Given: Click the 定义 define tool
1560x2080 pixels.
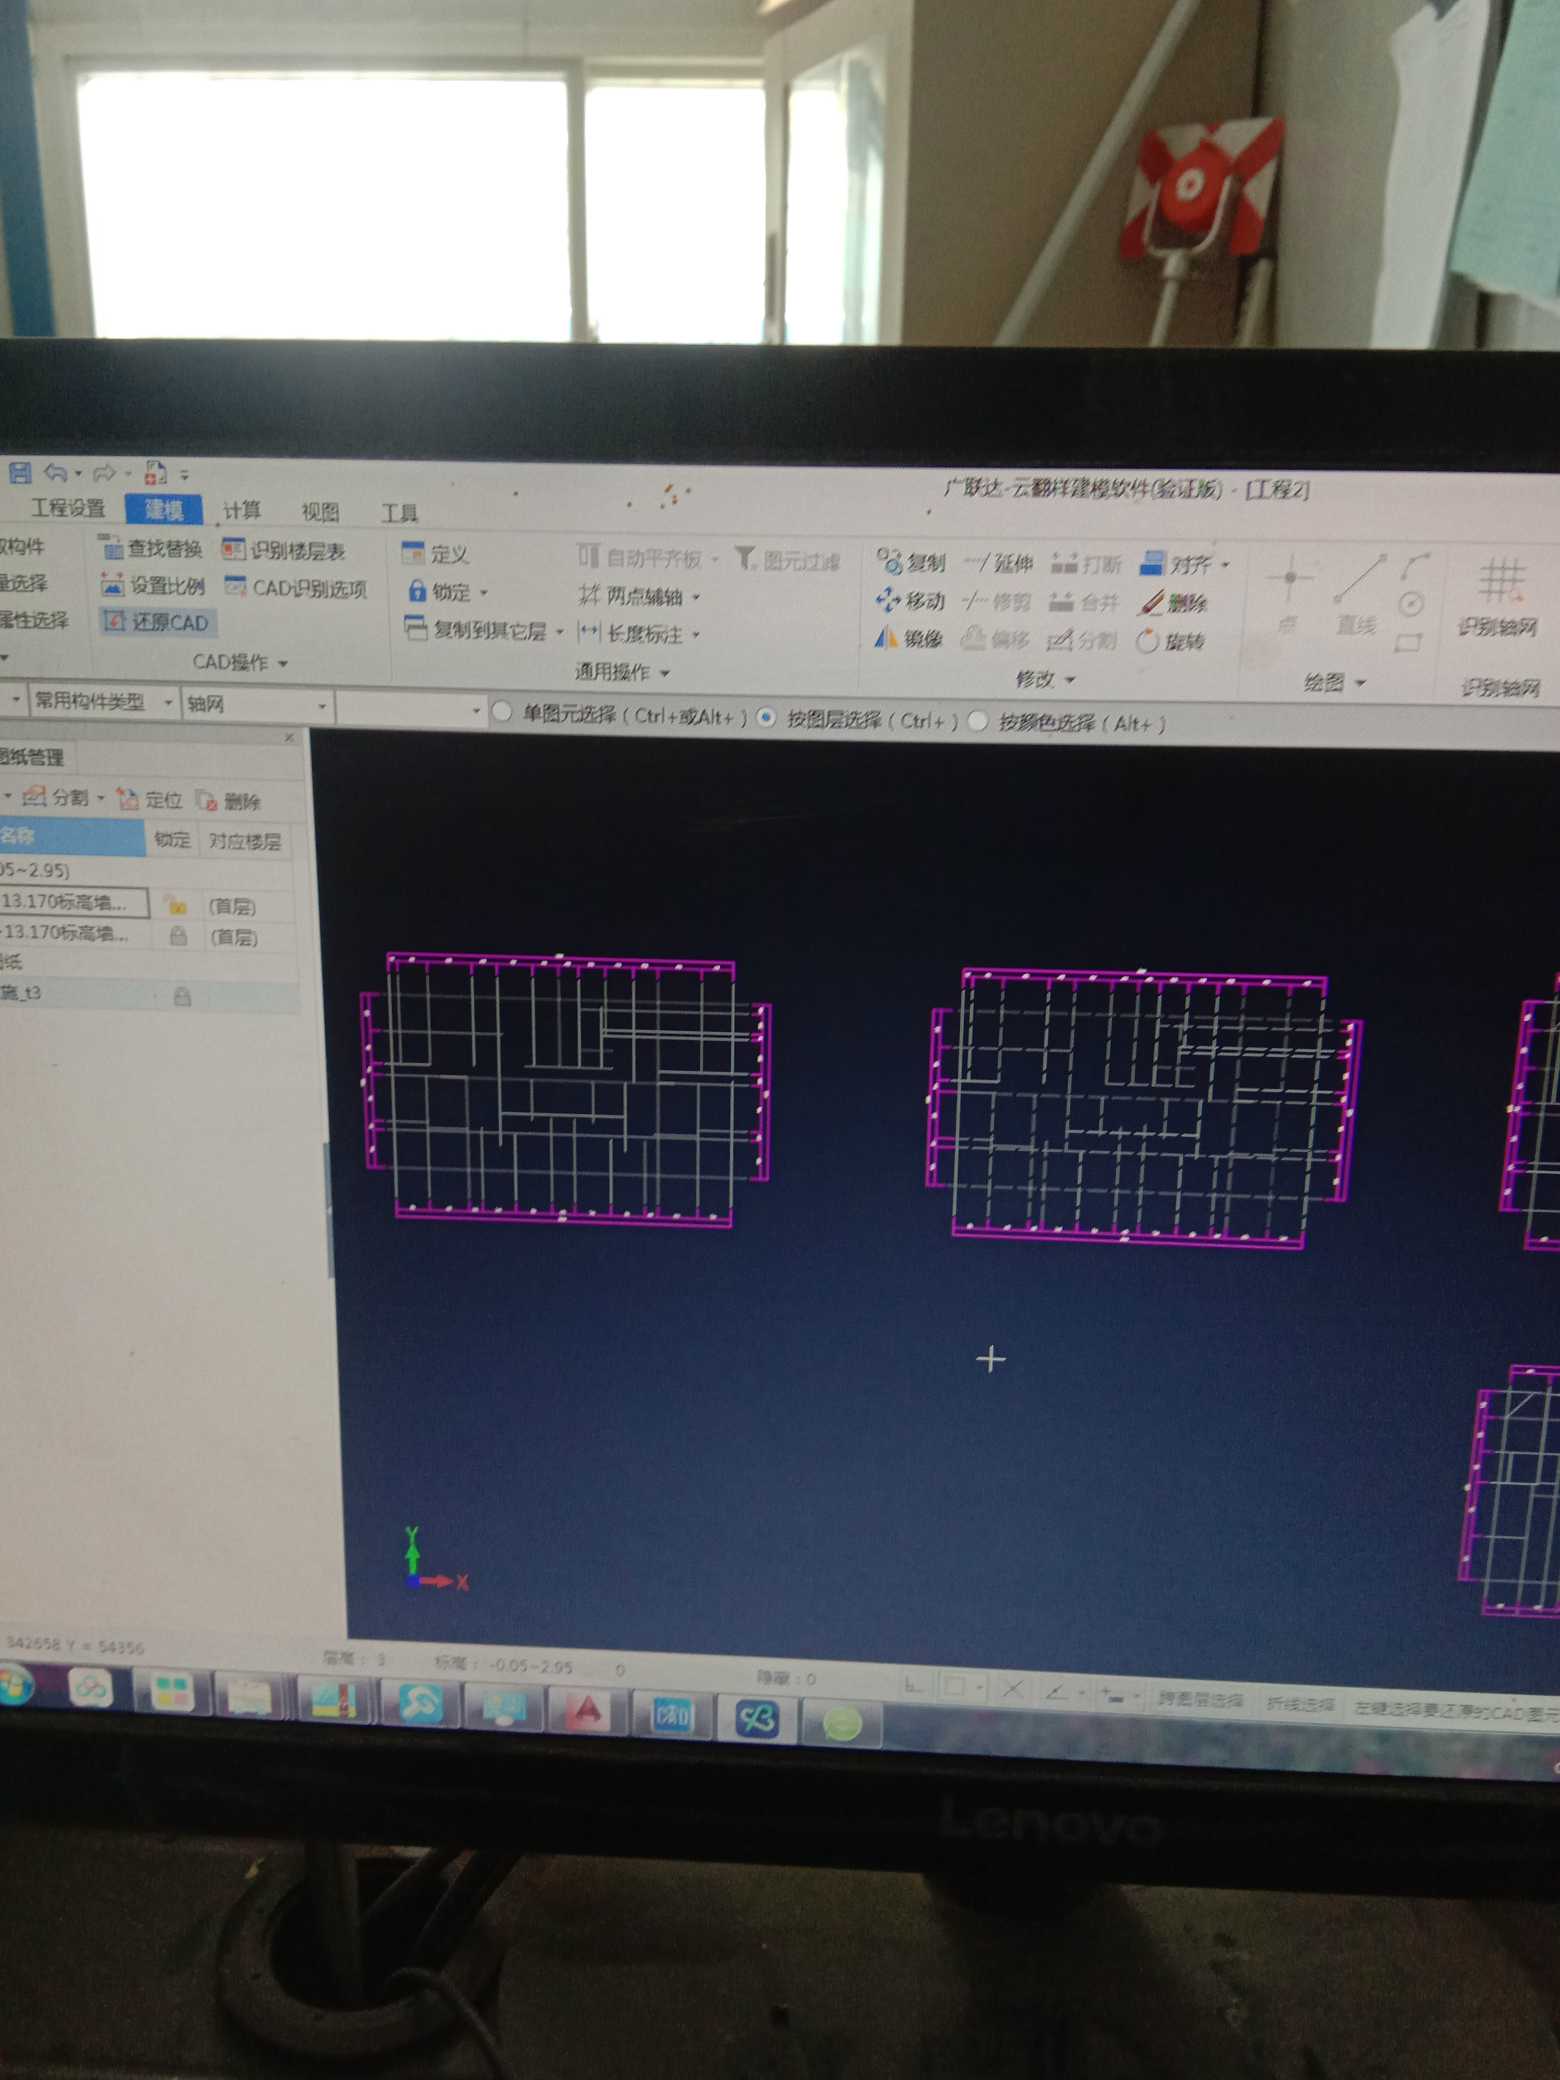Looking at the screenshot, I should click(435, 553).
